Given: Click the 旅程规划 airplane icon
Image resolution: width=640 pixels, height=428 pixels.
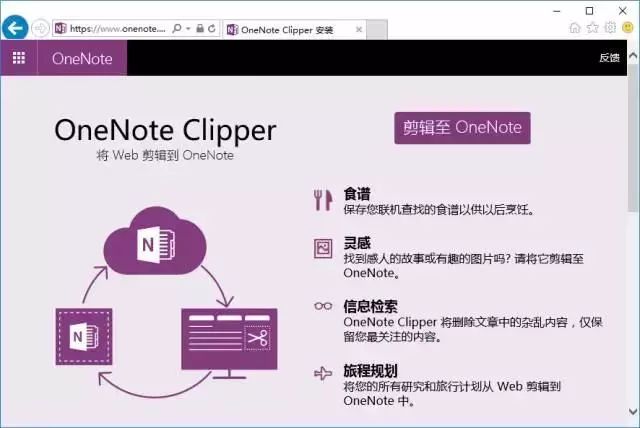Looking at the screenshot, I should pyautogui.click(x=323, y=373).
